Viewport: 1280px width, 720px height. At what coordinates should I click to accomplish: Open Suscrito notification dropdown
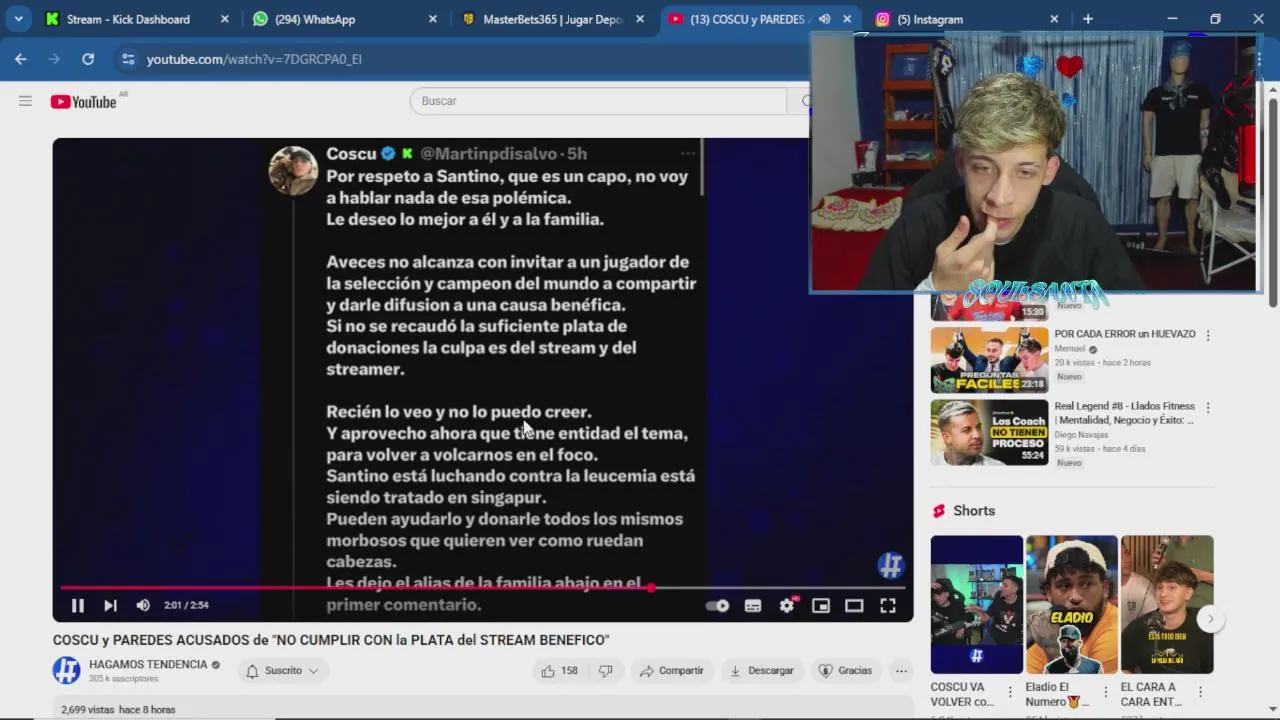coord(283,671)
